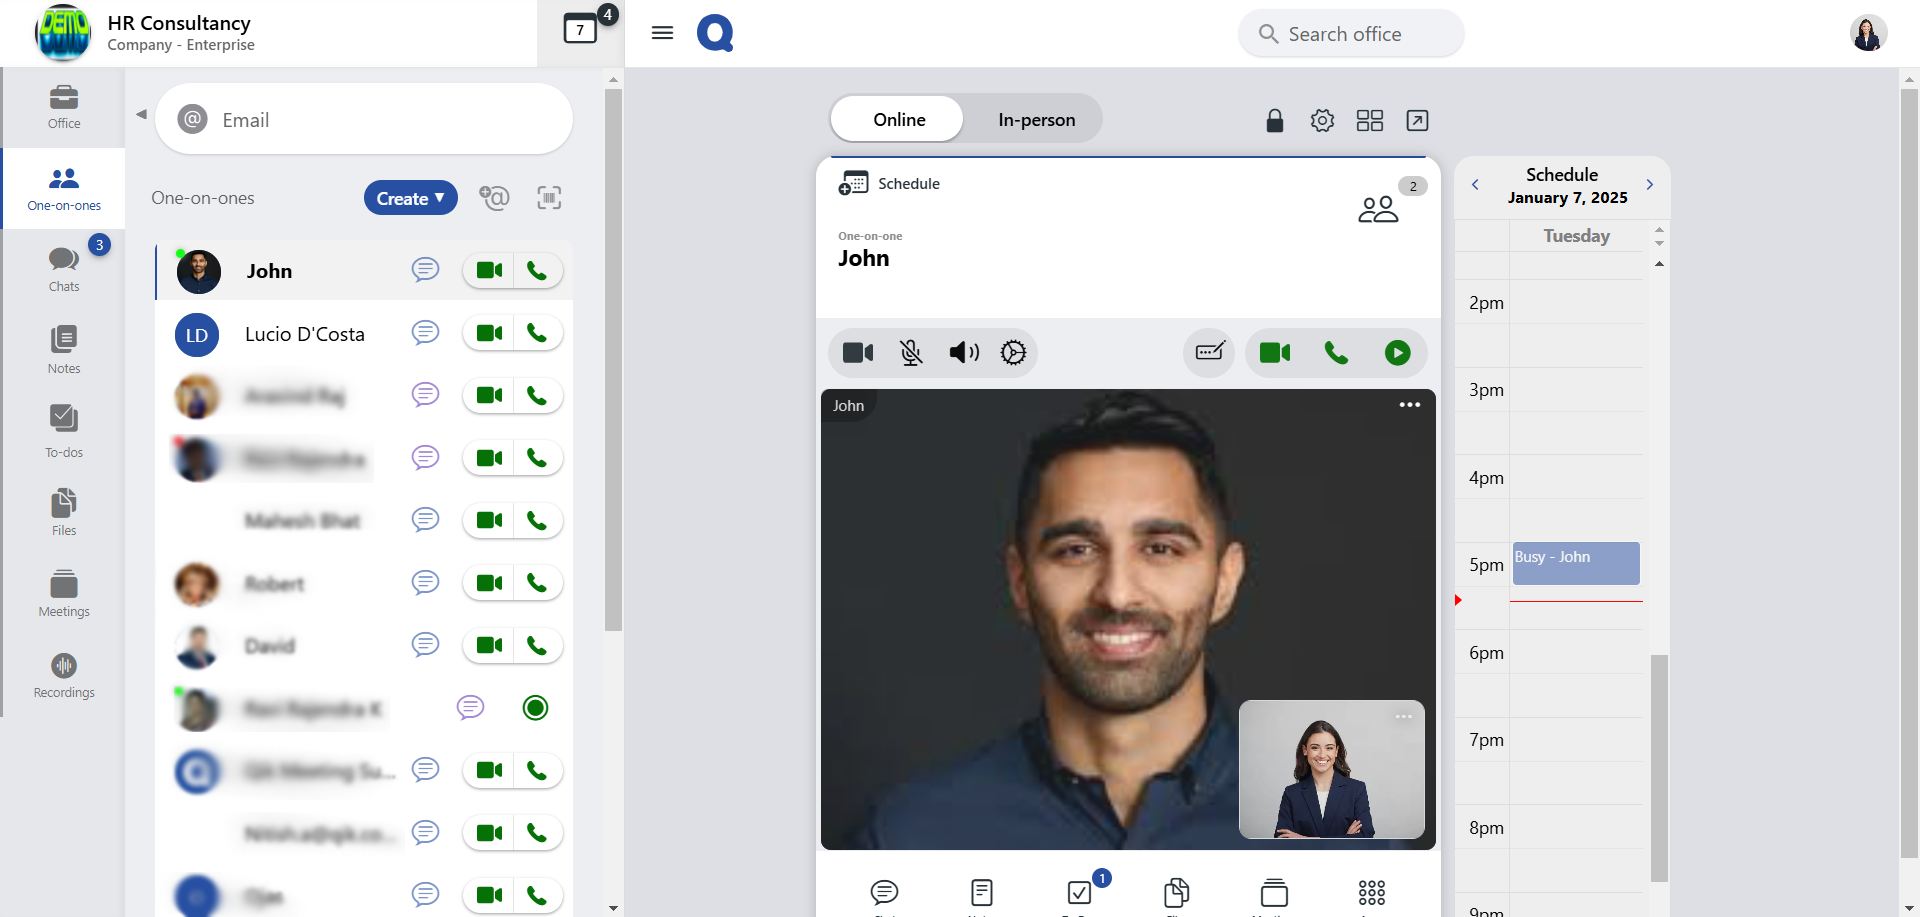
Task: Click the 6pm time slot
Action: (1576, 652)
